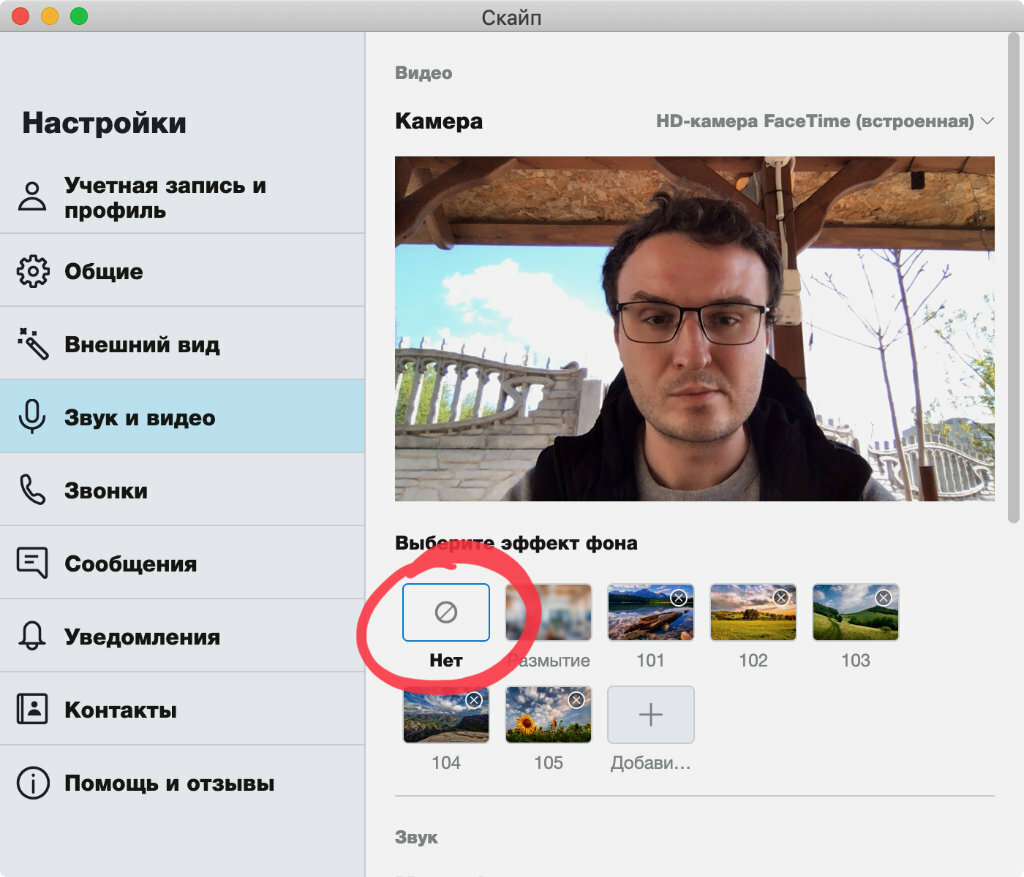Click the plus icon to add a background
The width and height of the screenshot is (1024, 877).
[x=650, y=714]
